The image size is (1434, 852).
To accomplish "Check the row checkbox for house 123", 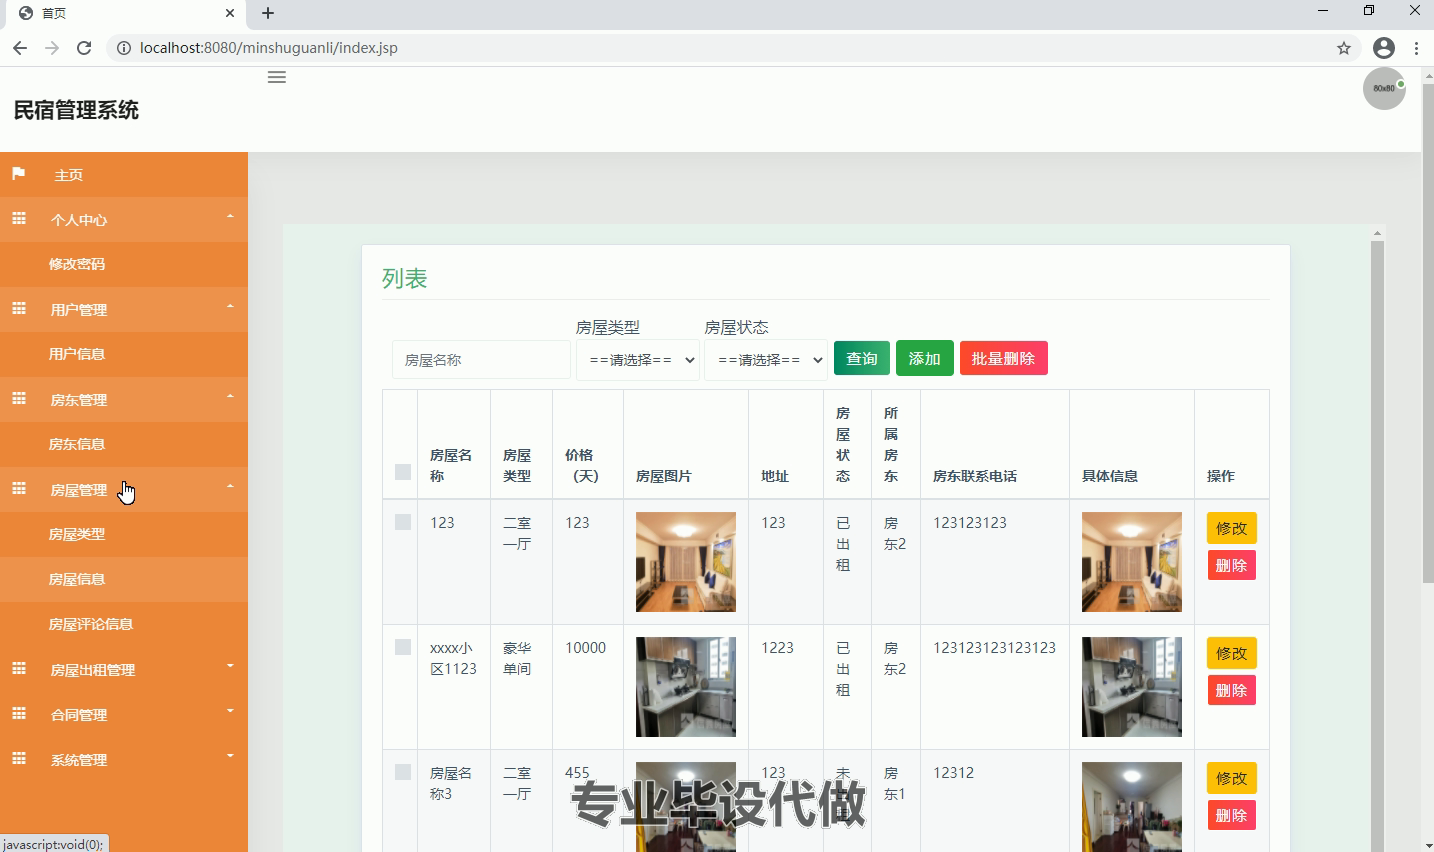I will [403, 522].
